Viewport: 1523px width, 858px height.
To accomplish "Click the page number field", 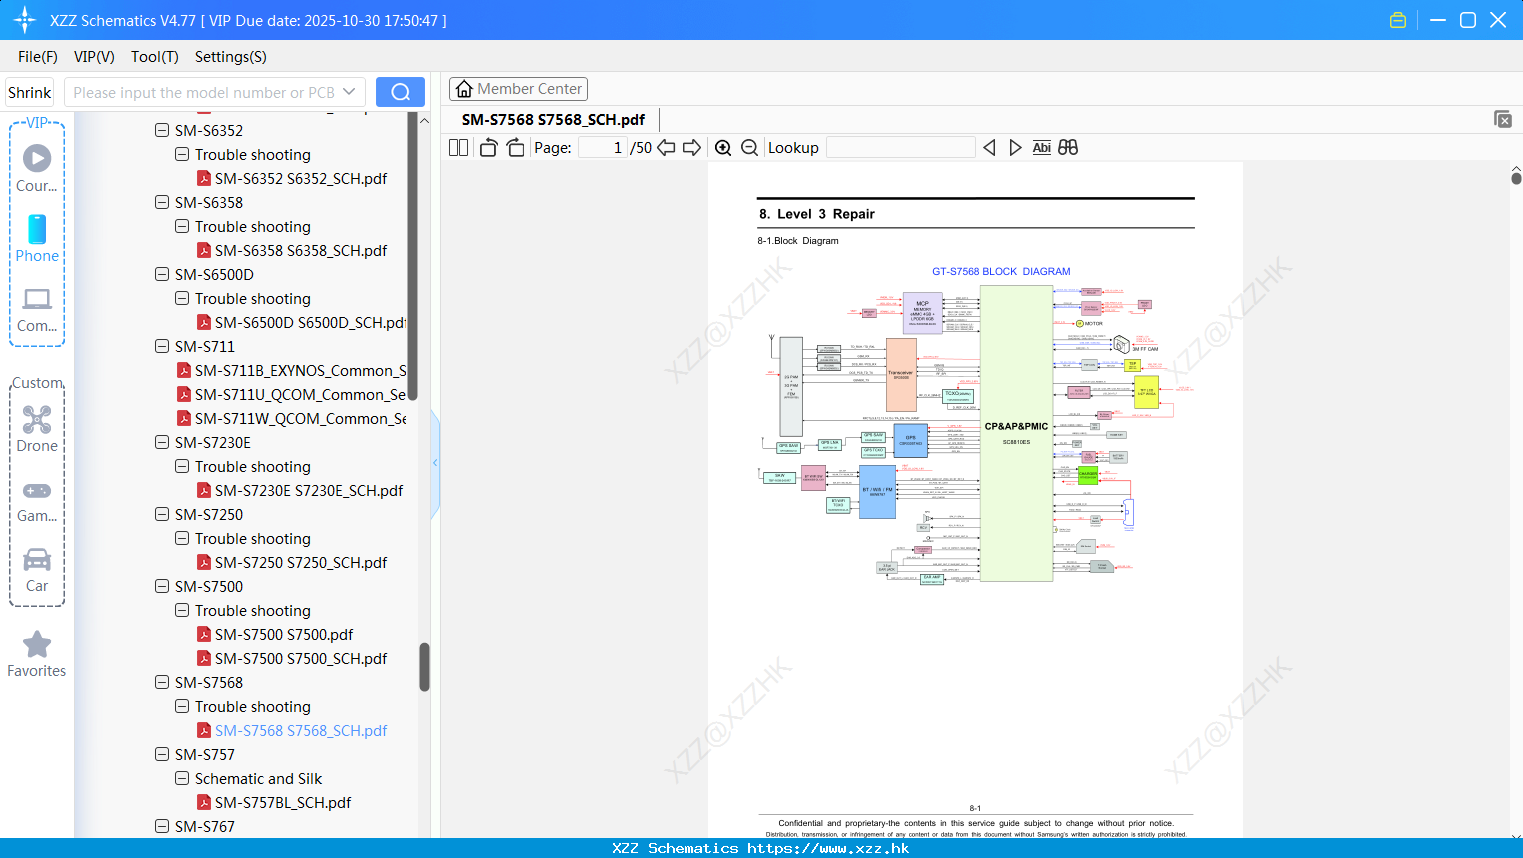I will coord(603,148).
